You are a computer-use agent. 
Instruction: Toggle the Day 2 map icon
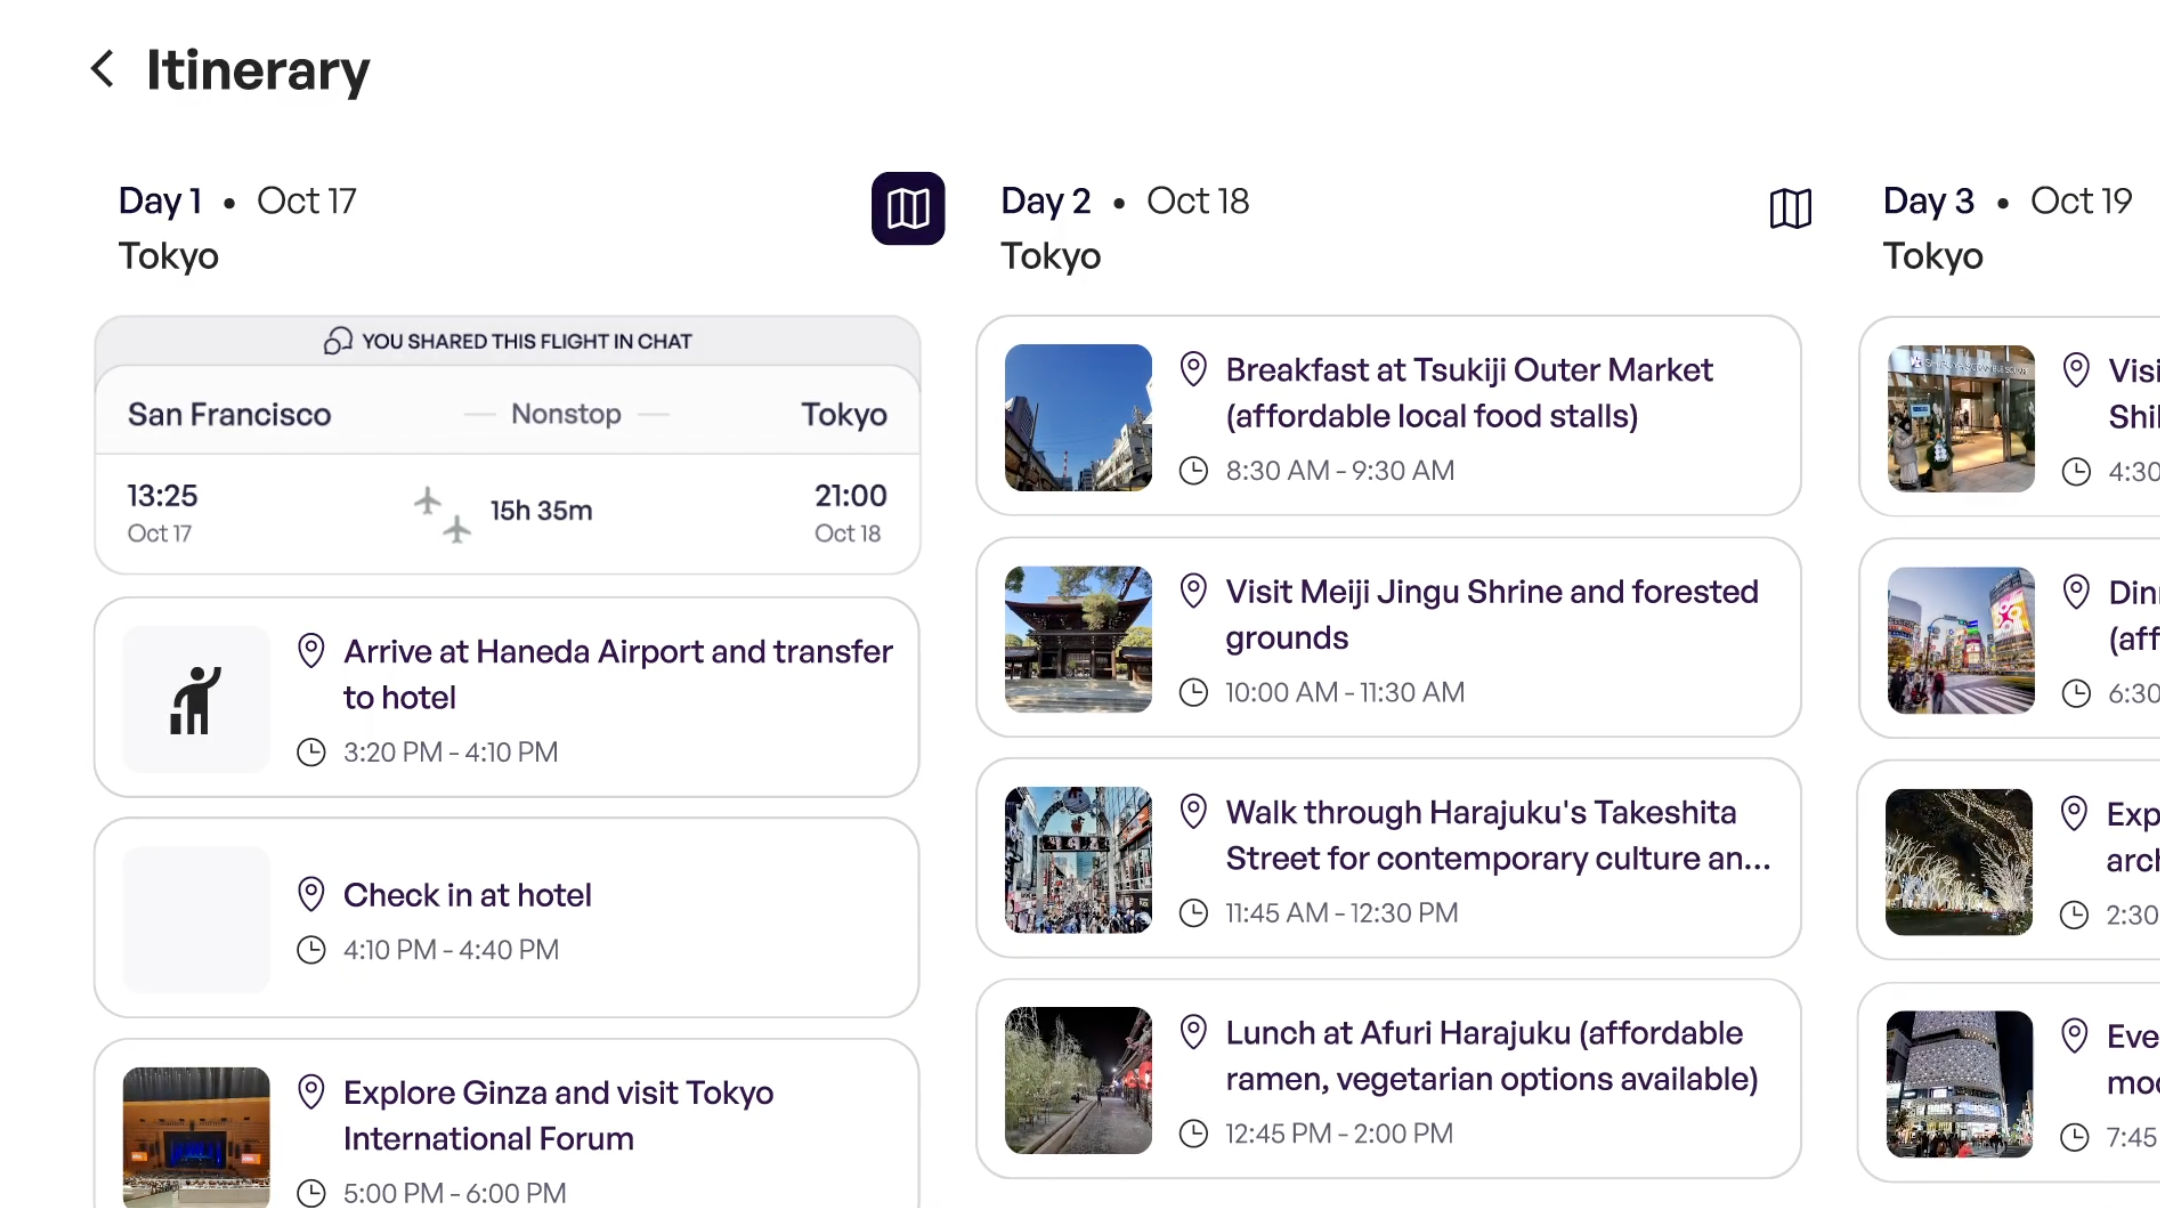click(1790, 208)
